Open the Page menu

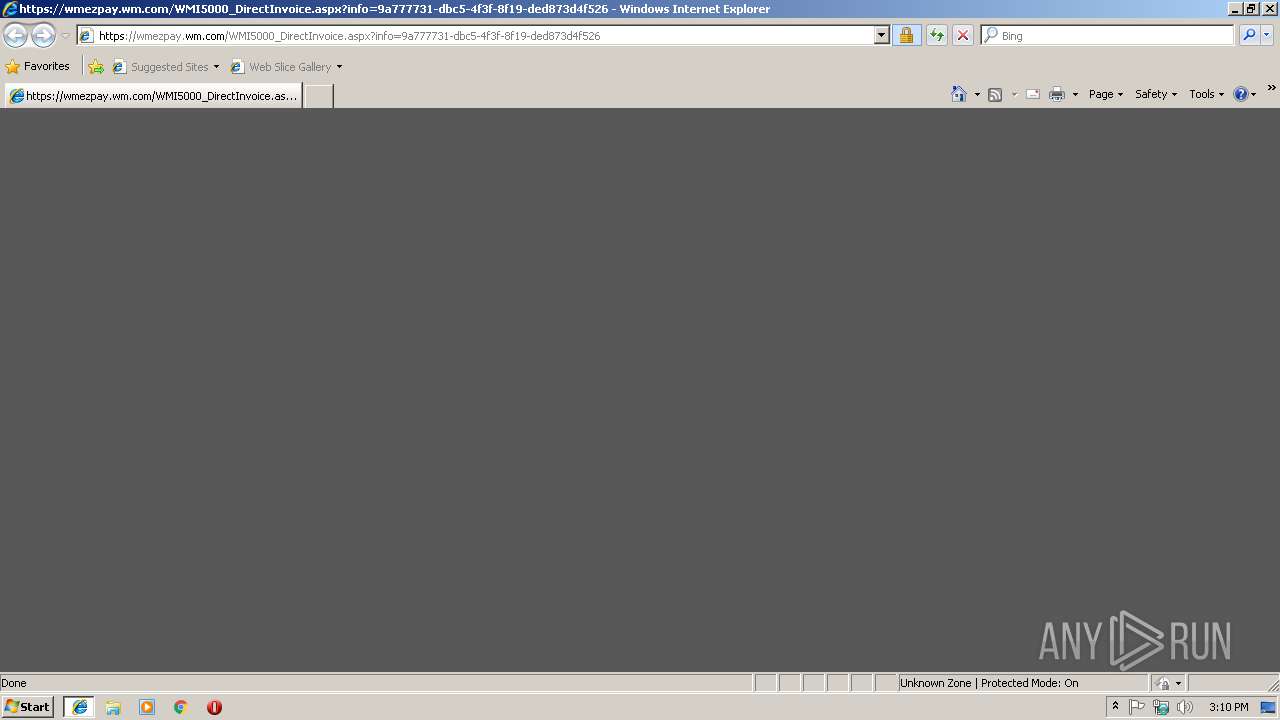coord(1106,94)
